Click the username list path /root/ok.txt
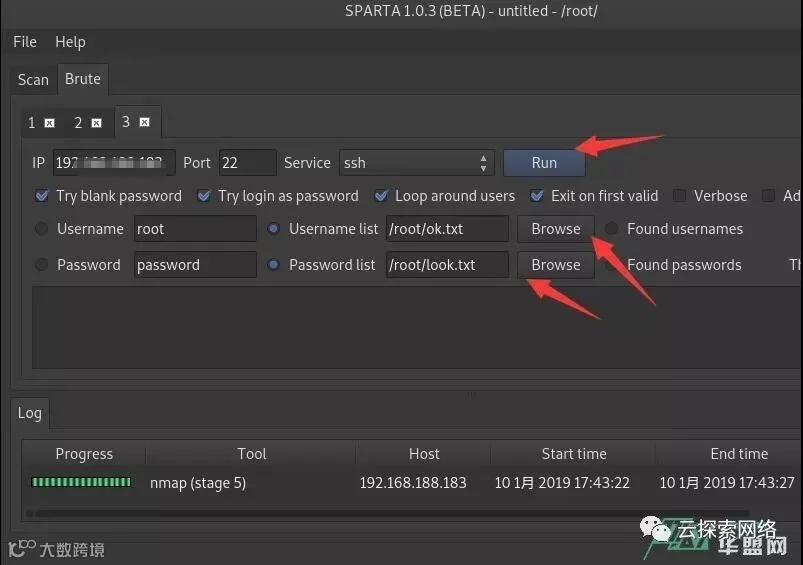Screen dimensions: 803x565 click(x=447, y=228)
